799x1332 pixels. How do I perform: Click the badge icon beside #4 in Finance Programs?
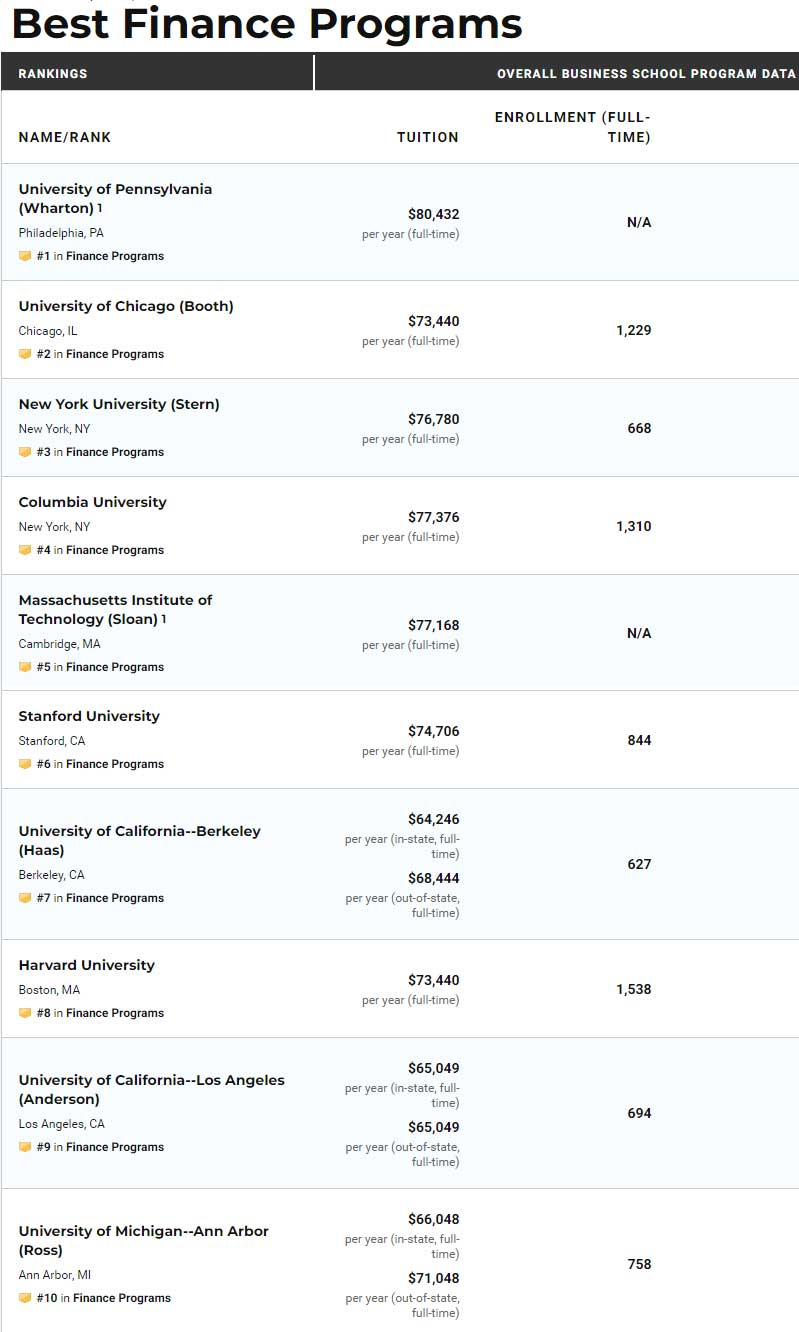pyautogui.click(x=25, y=550)
